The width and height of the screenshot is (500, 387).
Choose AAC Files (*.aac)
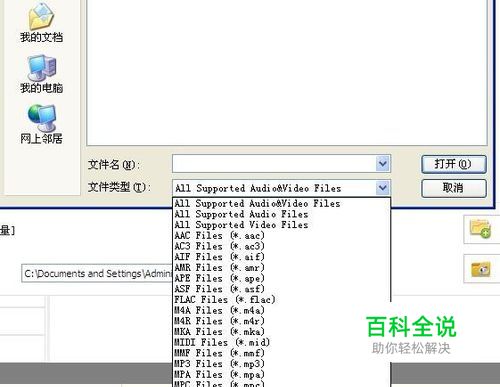tap(282, 235)
